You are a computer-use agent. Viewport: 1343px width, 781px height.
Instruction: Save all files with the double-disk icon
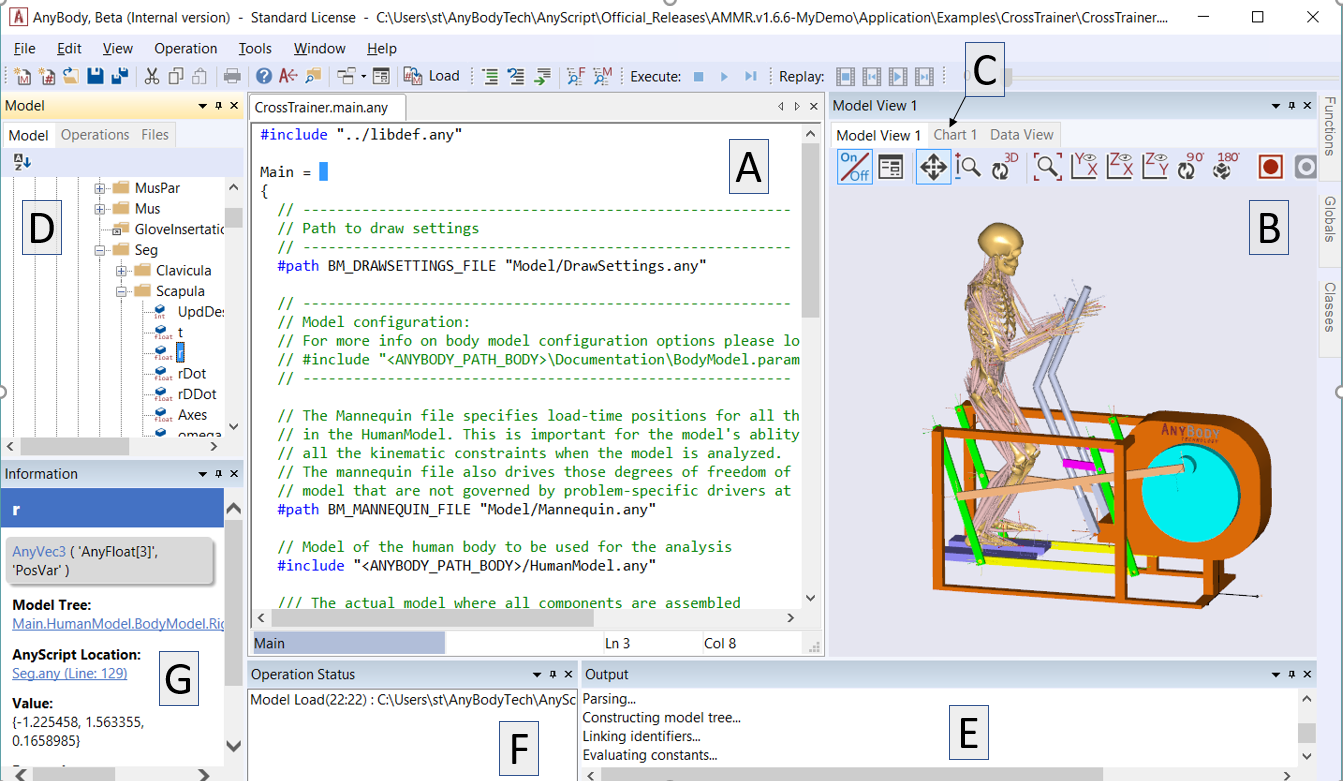(x=120, y=76)
